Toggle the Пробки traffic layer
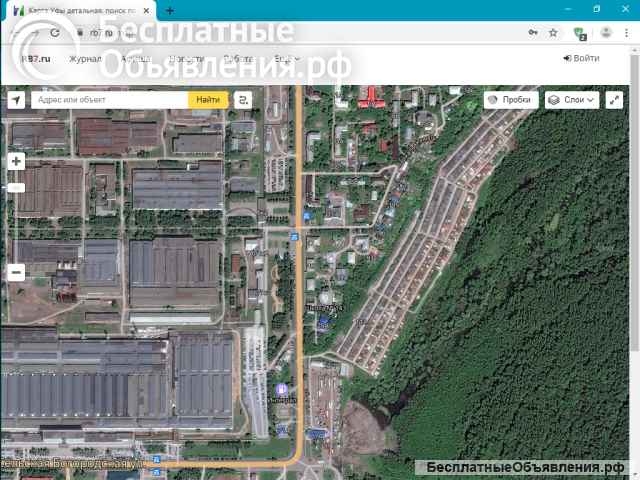The width and height of the screenshot is (640, 480). [x=510, y=100]
